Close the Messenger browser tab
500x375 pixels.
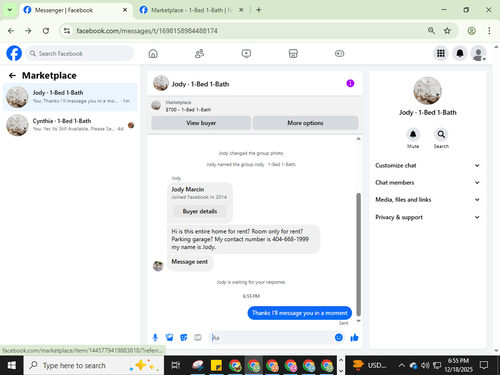pyautogui.click(x=125, y=10)
